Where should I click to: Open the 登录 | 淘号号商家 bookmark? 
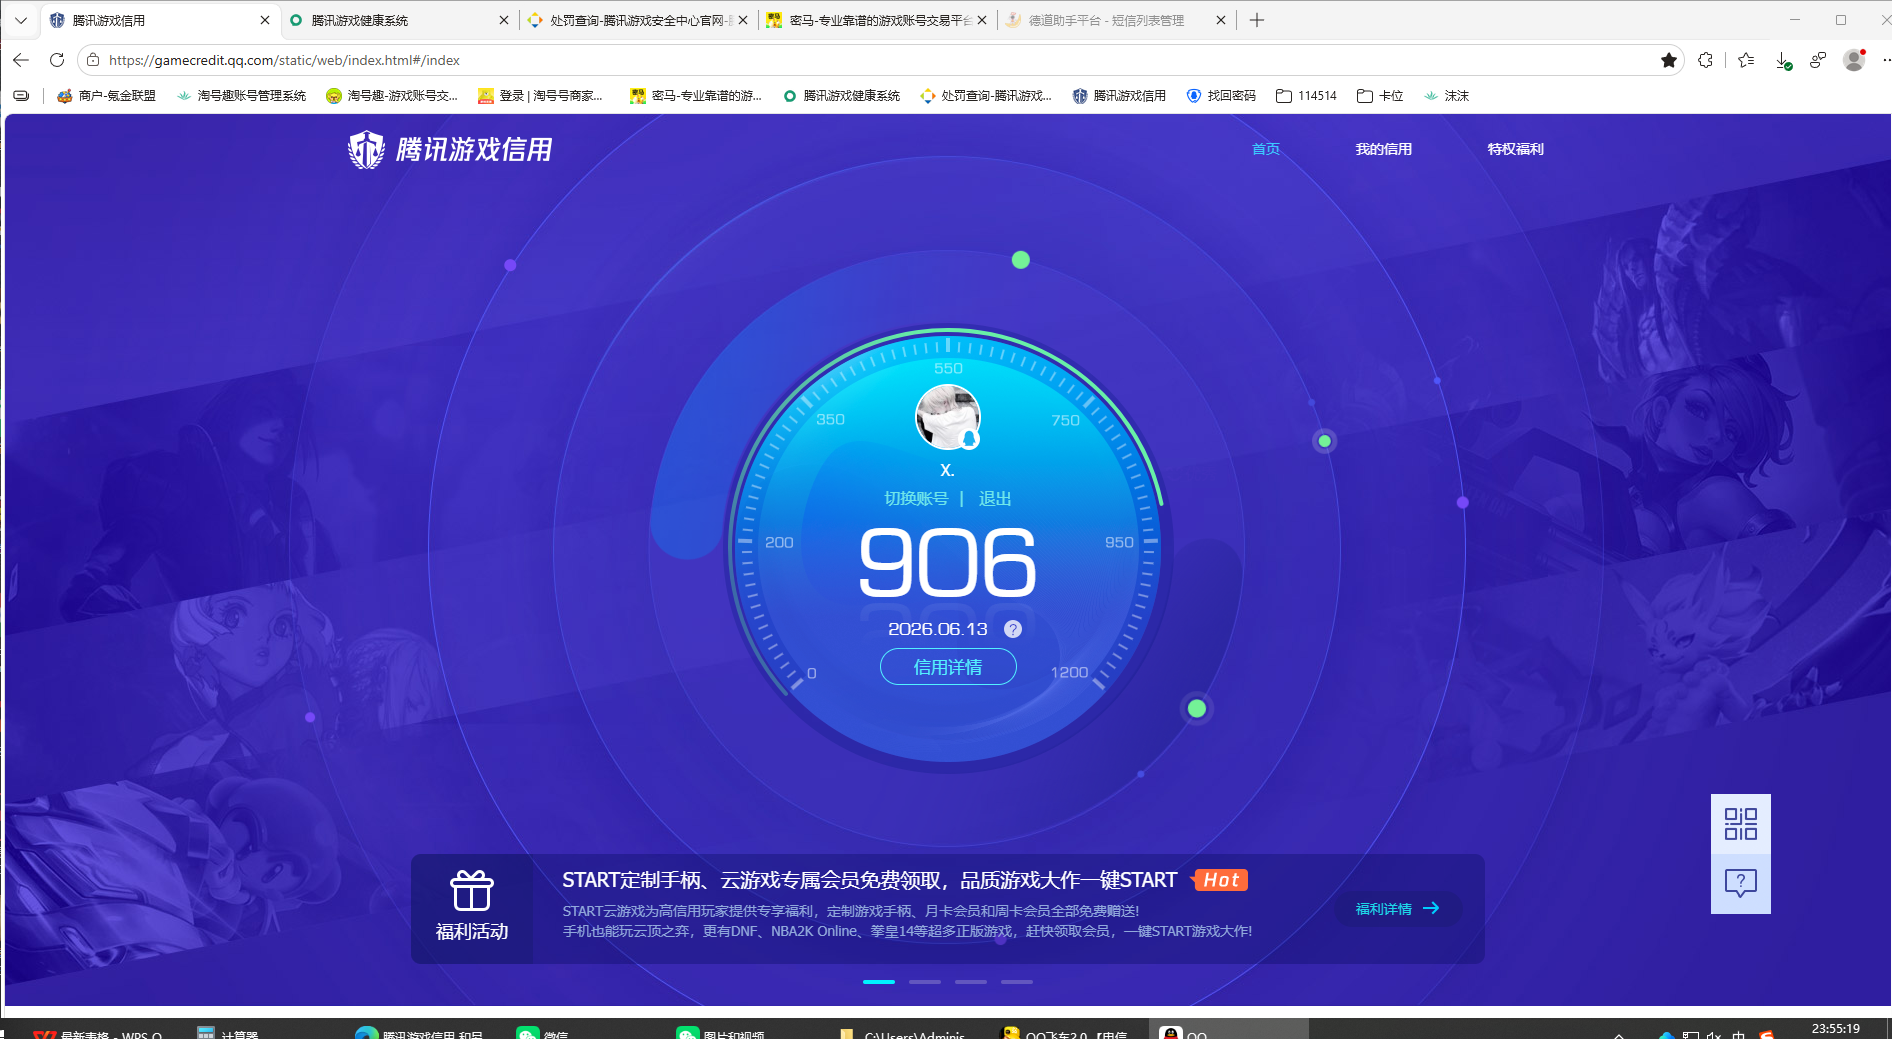[540, 96]
